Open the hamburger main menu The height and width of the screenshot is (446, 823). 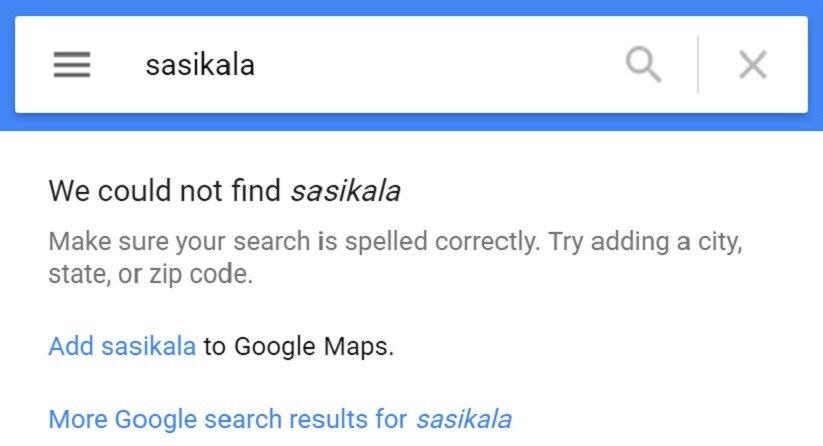tap(72, 65)
